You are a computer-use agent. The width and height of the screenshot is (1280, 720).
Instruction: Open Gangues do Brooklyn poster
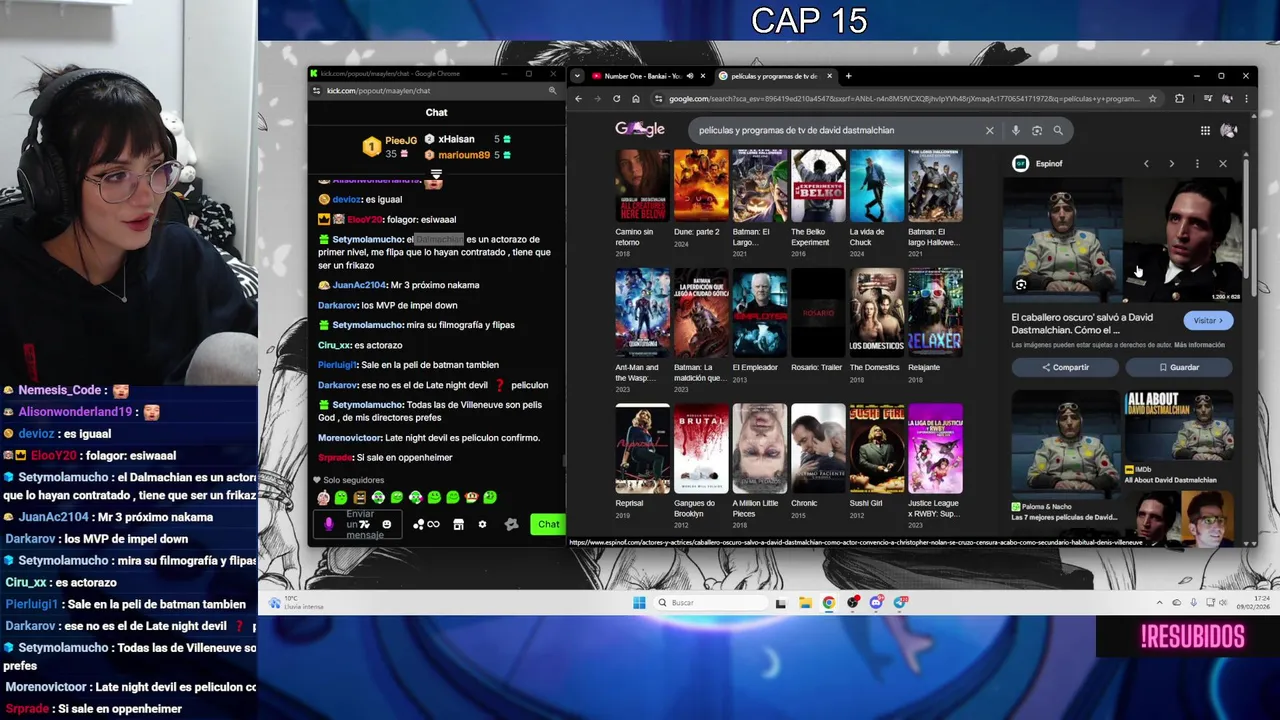point(701,448)
